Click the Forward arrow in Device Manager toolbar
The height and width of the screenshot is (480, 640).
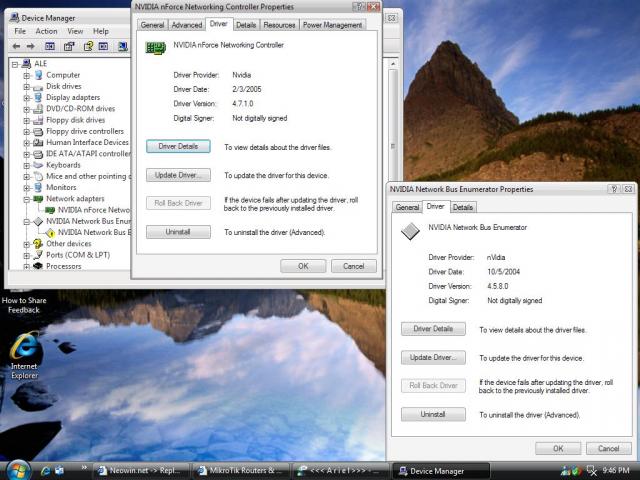[x=31, y=46]
